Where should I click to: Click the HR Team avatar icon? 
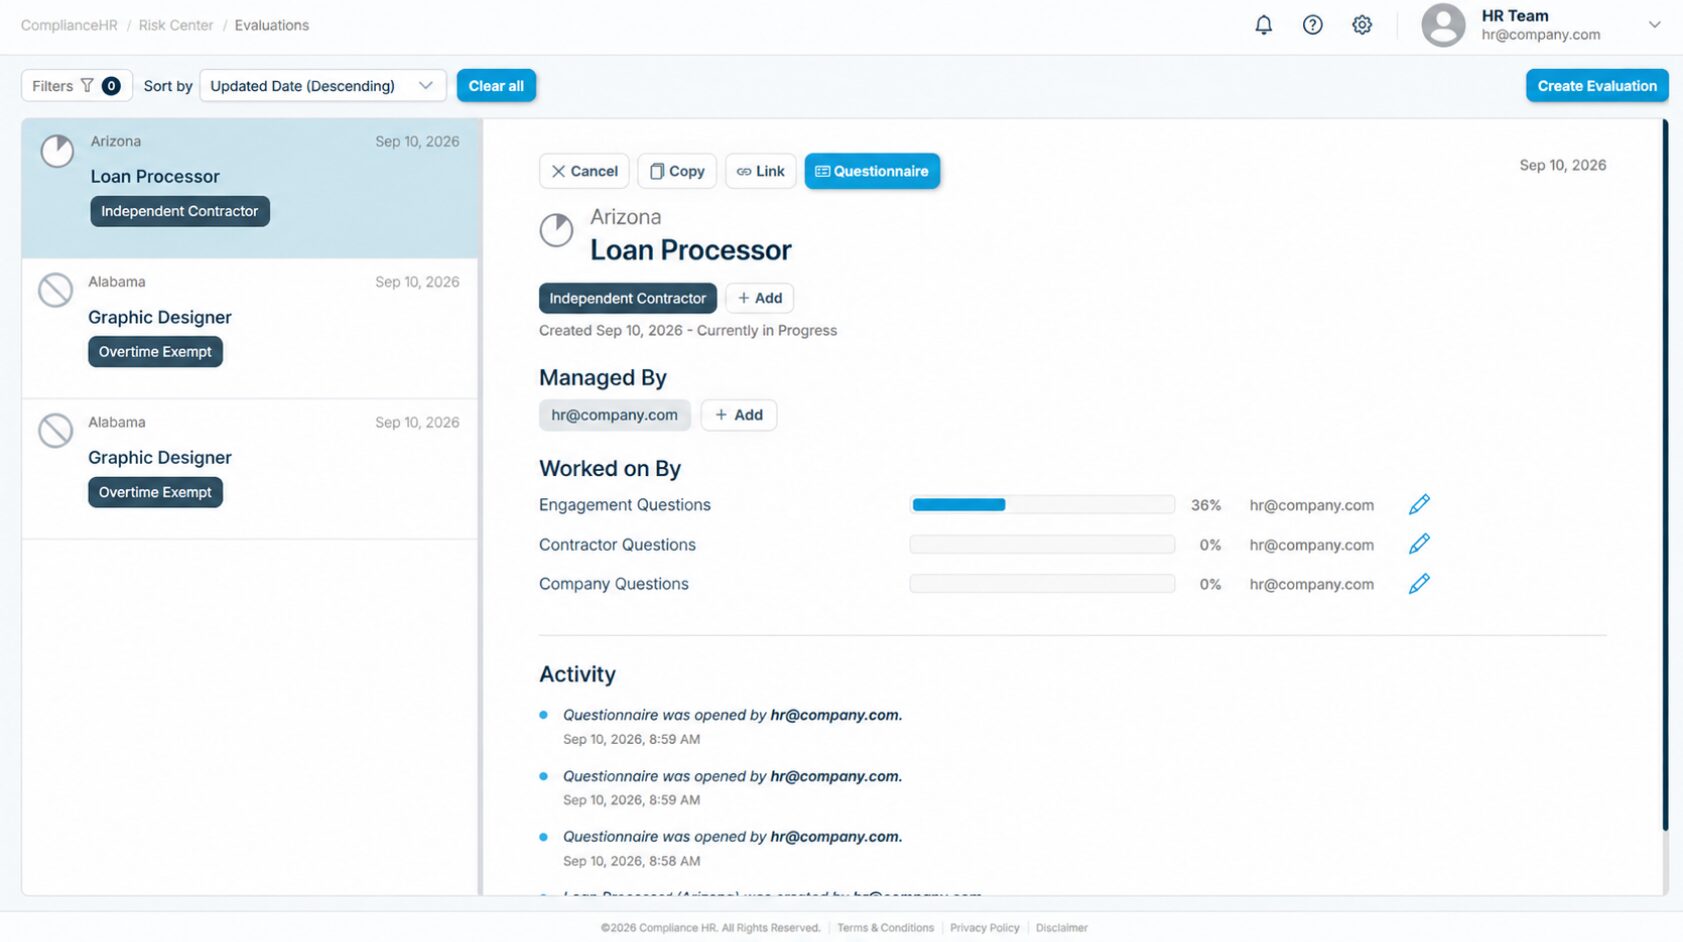[x=1443, y=25]
